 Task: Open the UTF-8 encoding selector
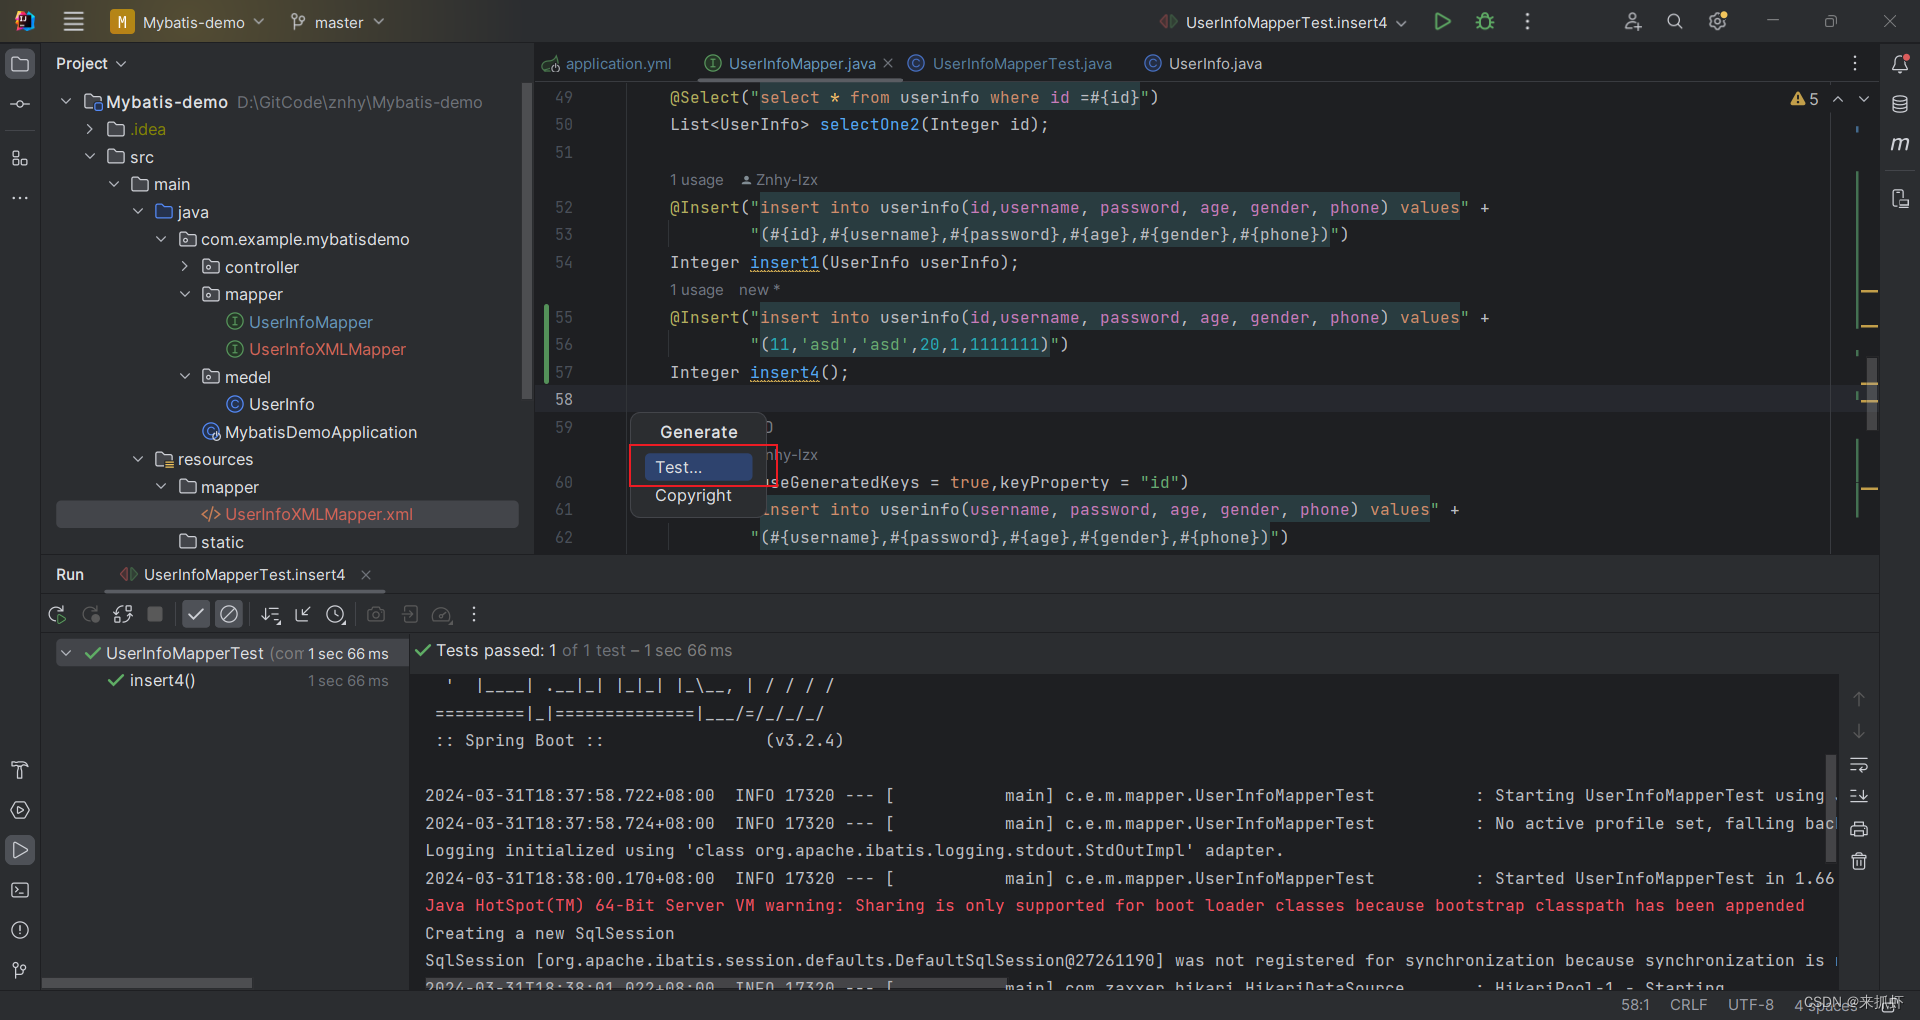(1750, 1005)
